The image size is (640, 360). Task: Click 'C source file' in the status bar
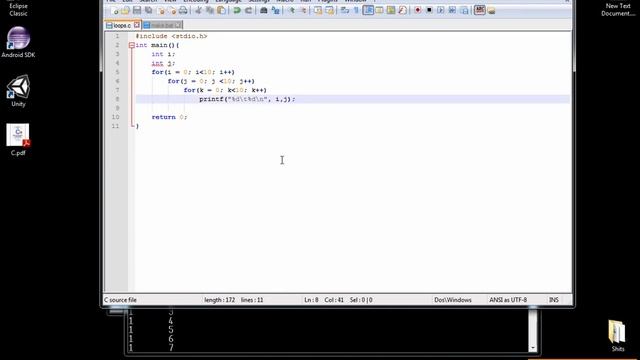pos(120,300)
